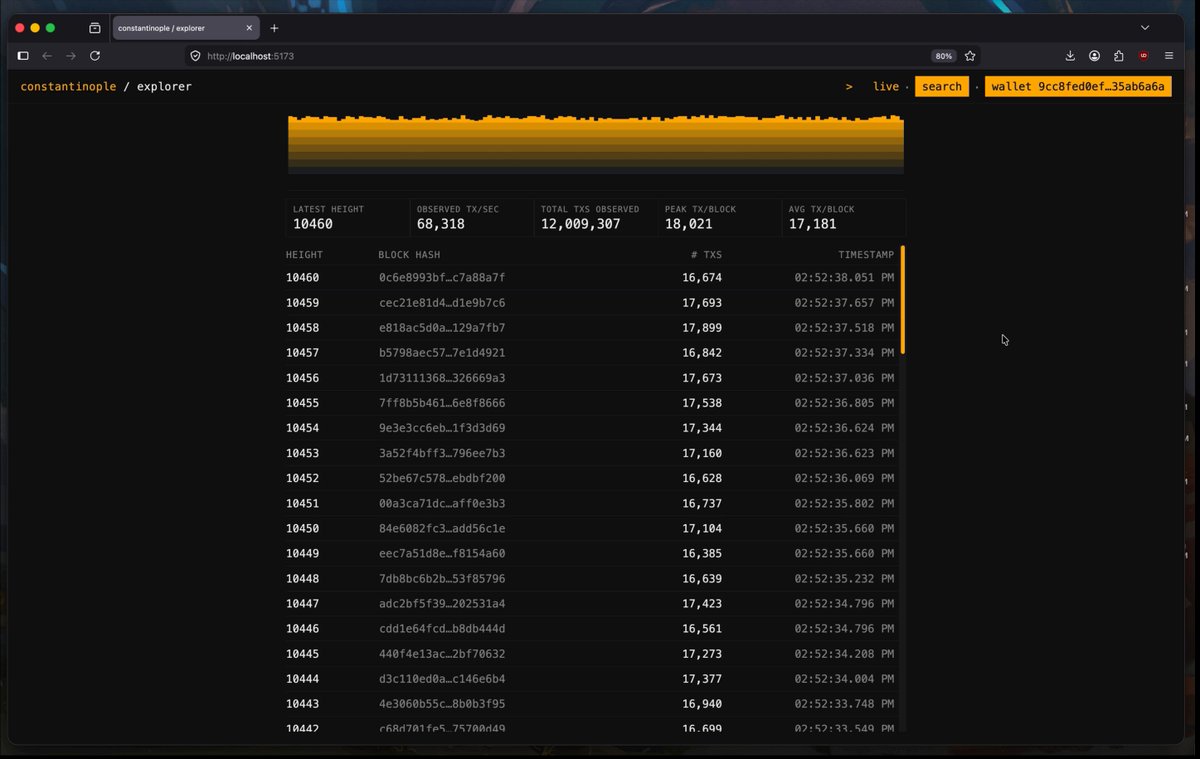This screenshot has width=1200, height=759.
Task: Click timestamp 02:52:35.232 PM
Action: 845,578
